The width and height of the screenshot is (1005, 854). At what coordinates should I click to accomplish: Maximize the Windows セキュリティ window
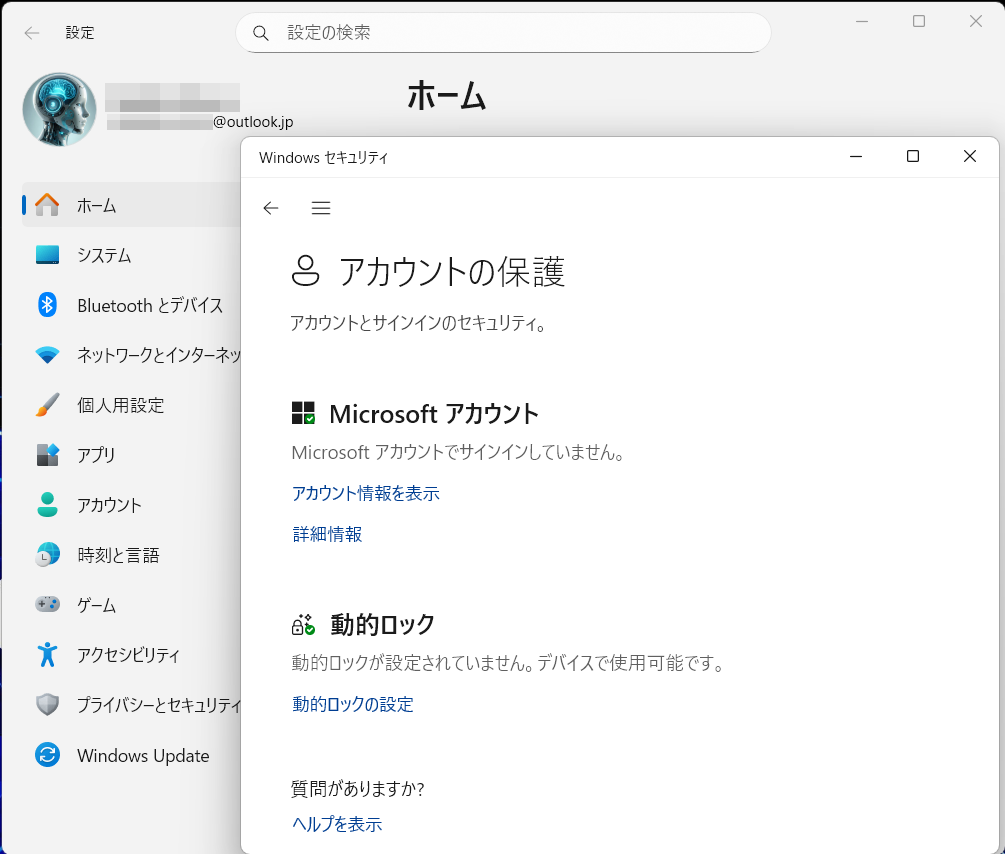coord(913,156)
